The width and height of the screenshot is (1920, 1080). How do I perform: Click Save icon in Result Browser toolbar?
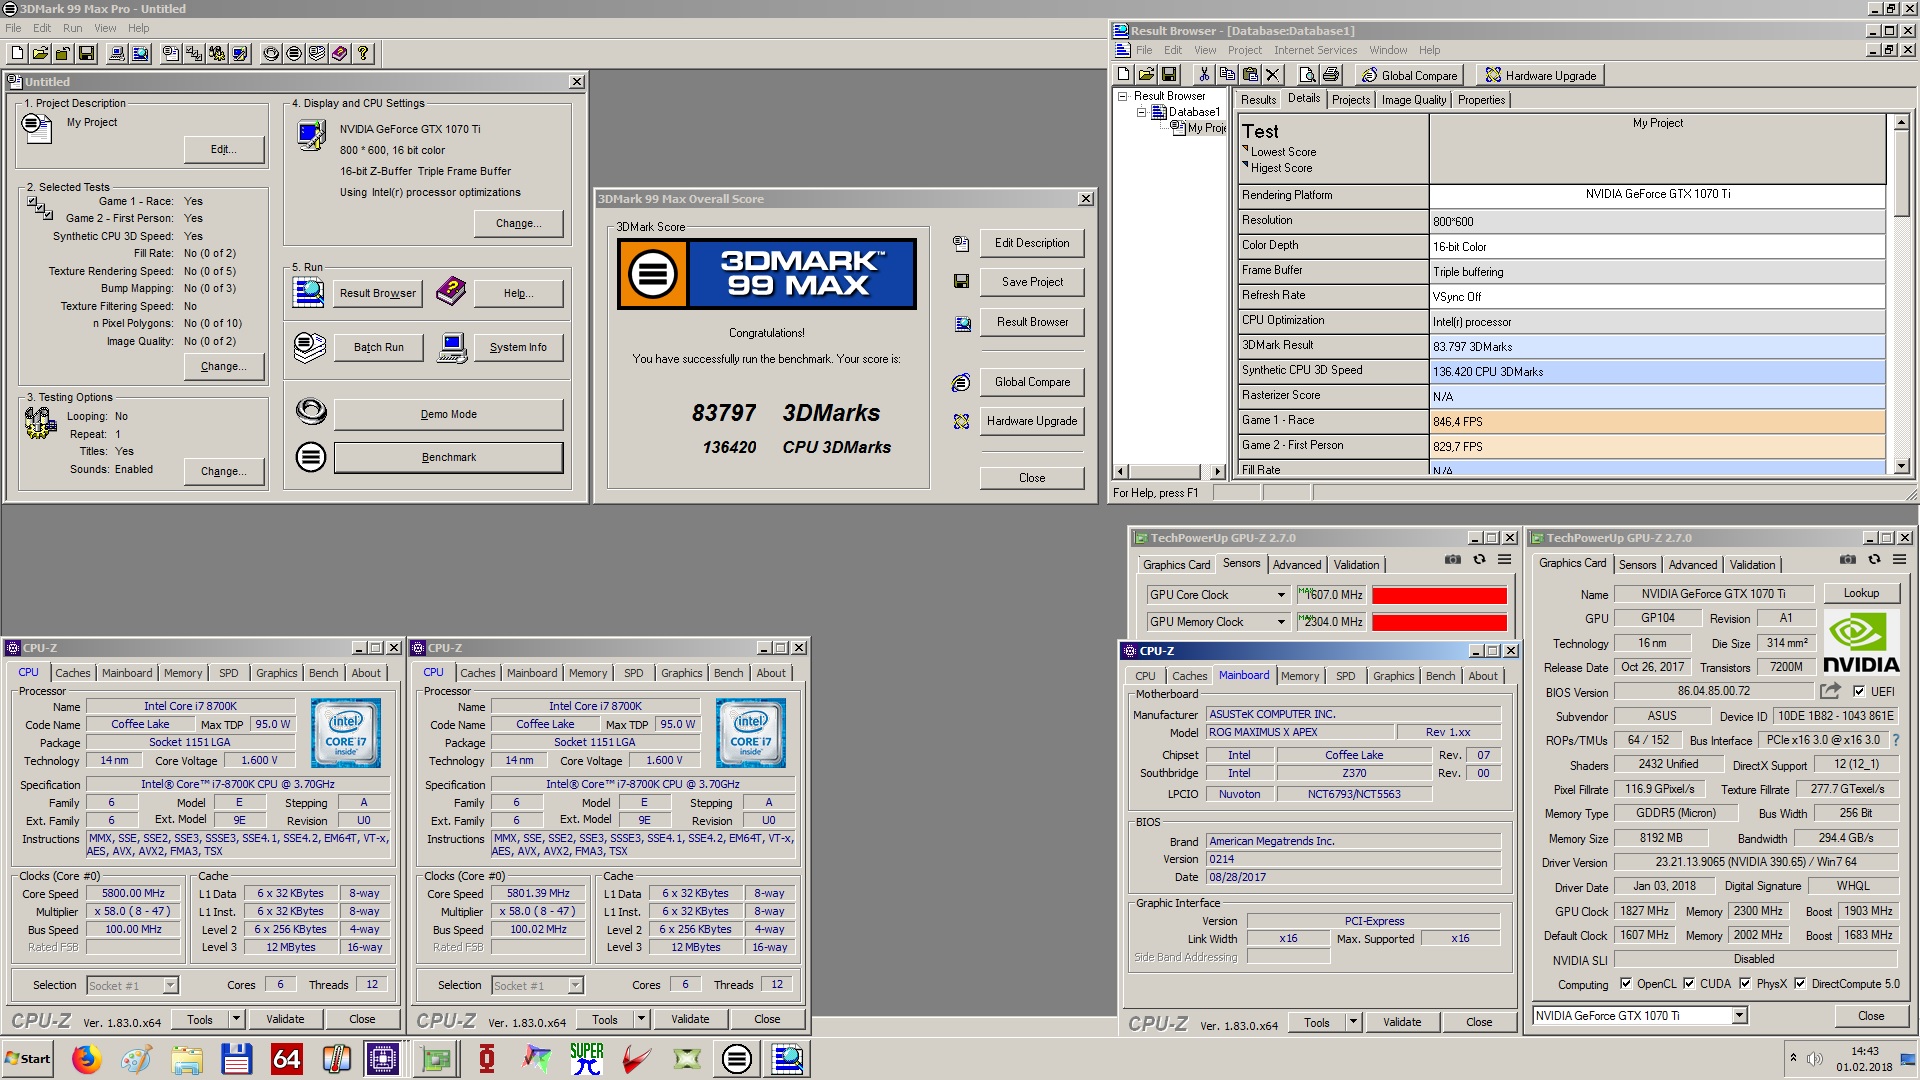[1169, 74]
